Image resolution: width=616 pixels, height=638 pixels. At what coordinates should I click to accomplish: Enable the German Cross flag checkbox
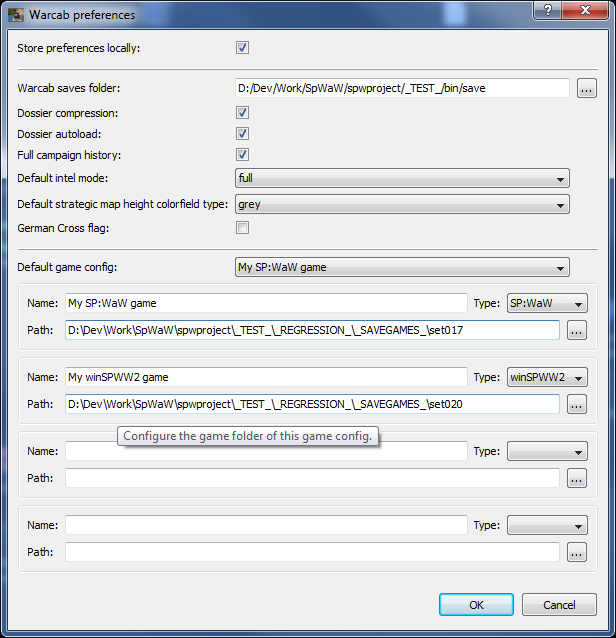pyautogui.click(x=242, y=228)
